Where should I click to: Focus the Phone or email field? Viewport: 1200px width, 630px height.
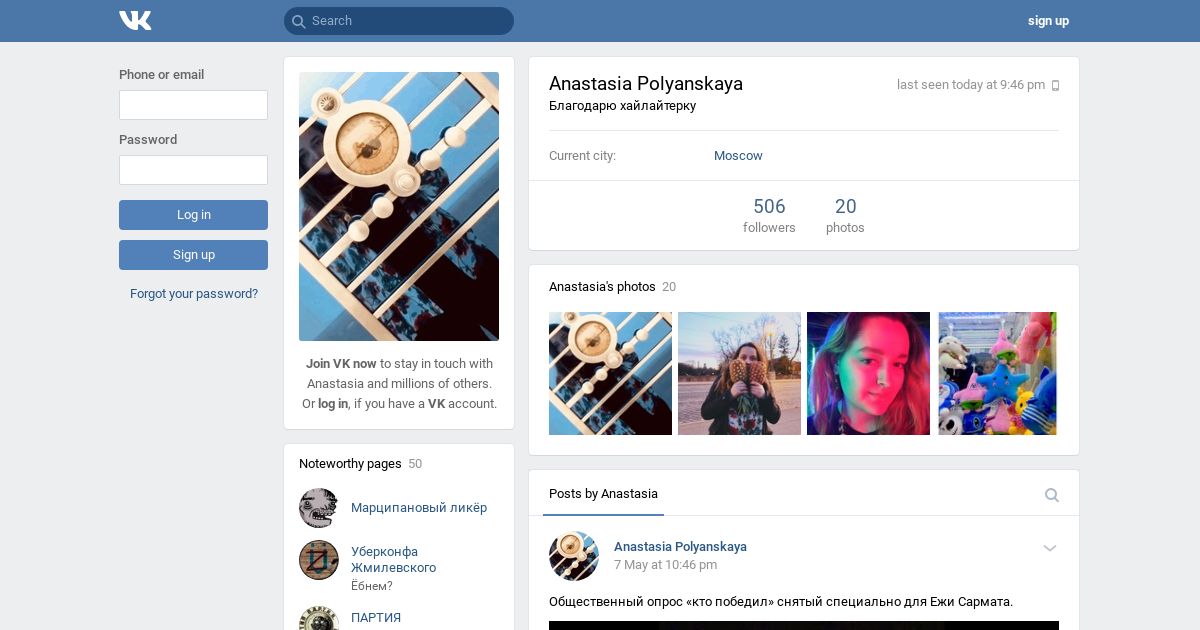click(x=193, y=105)
